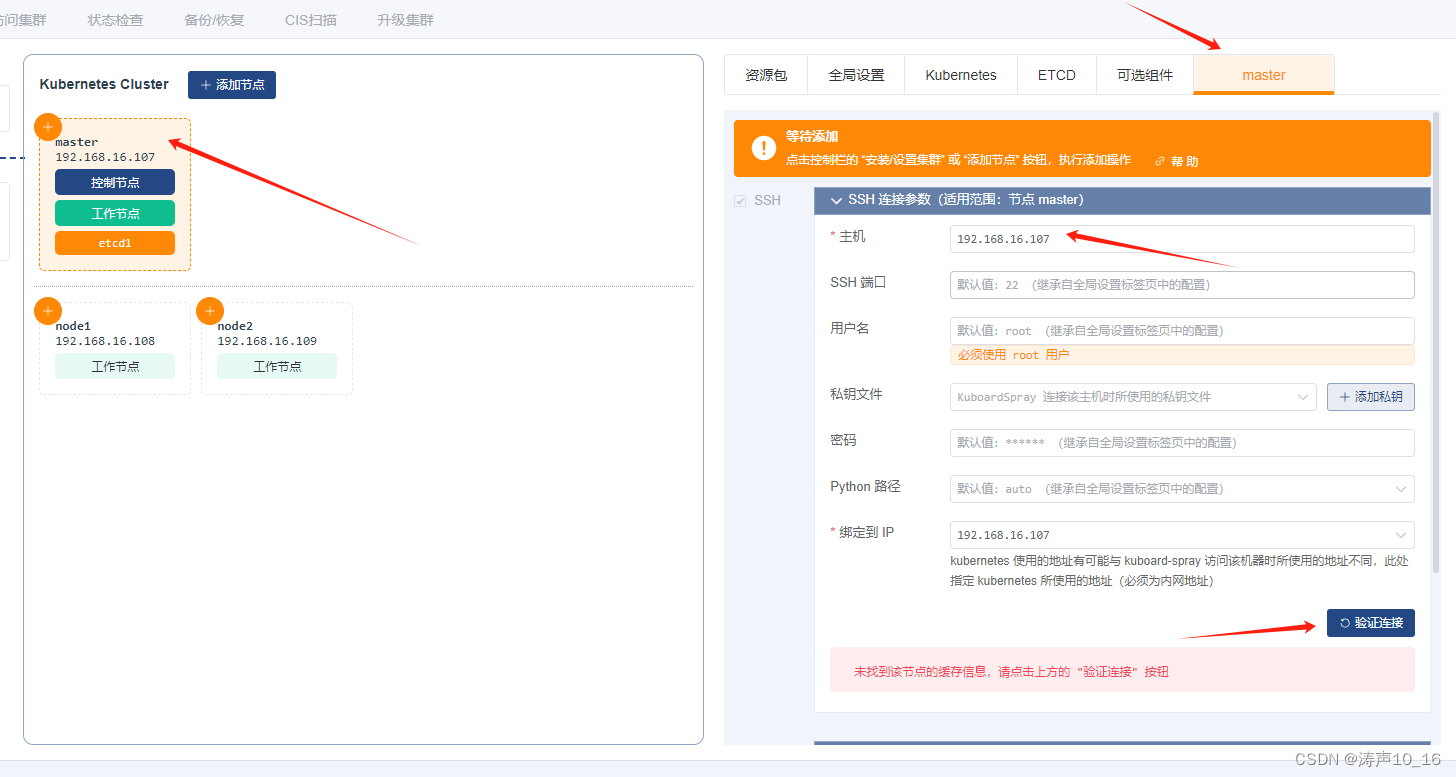This screenshot has height=777, width=1456.
Task: Open the CIS扫描 top menu item
Action: [x=311, y=20]
